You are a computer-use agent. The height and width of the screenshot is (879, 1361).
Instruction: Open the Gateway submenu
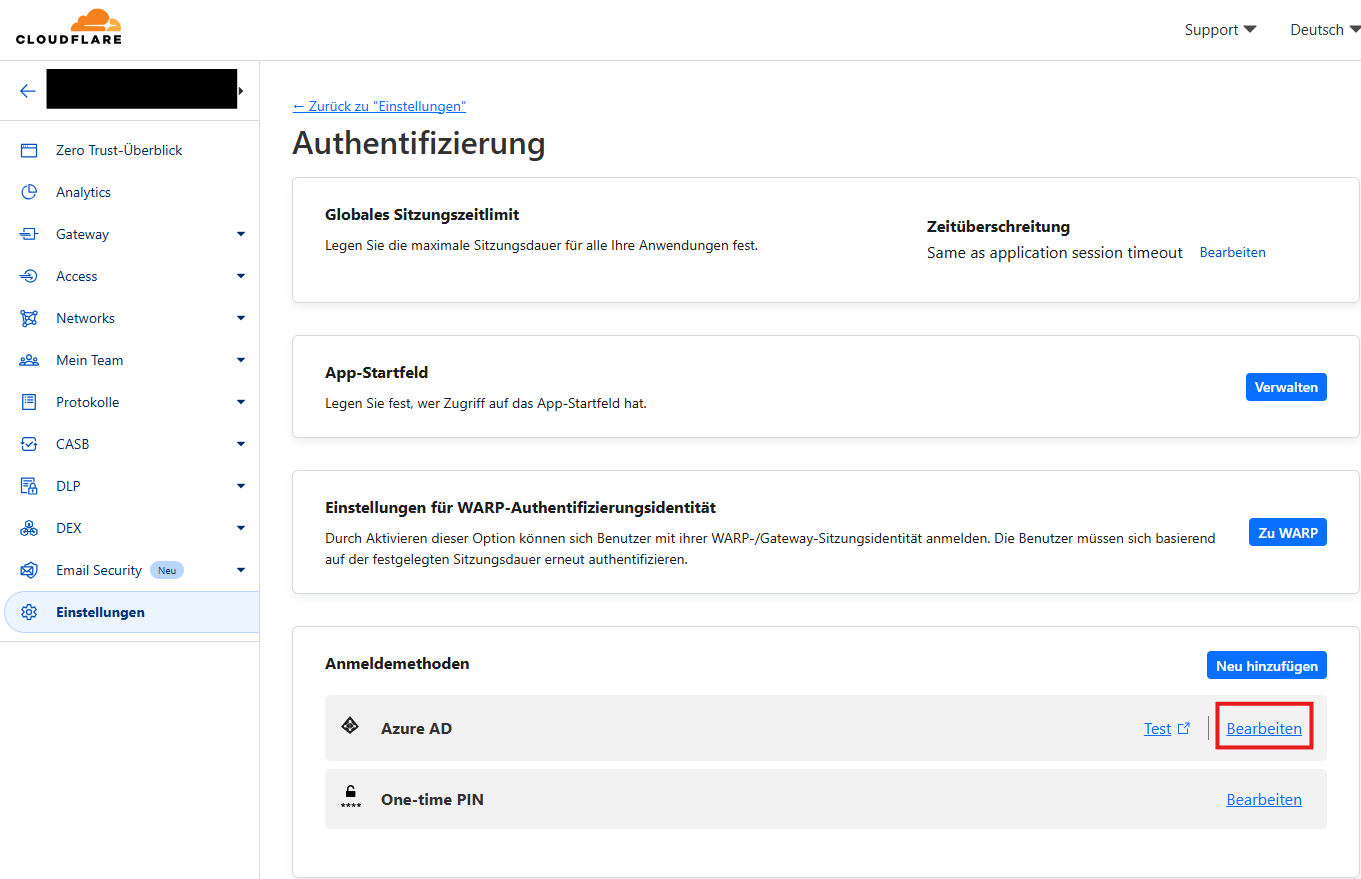[x=240, y=233]
